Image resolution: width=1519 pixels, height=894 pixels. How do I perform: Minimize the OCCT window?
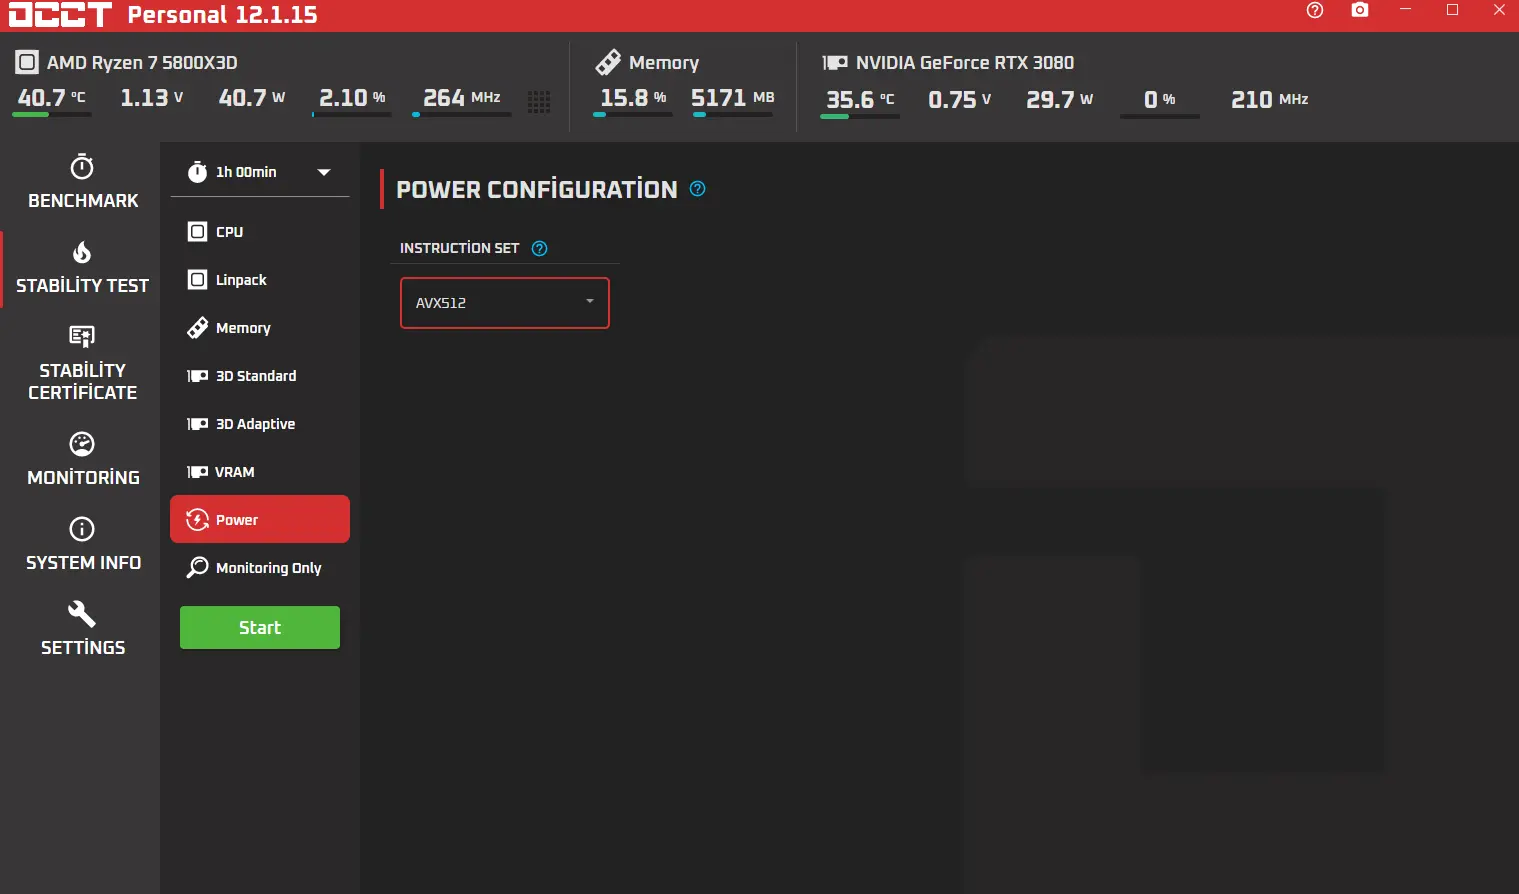pyautogui.click(x=1406, y=10)
